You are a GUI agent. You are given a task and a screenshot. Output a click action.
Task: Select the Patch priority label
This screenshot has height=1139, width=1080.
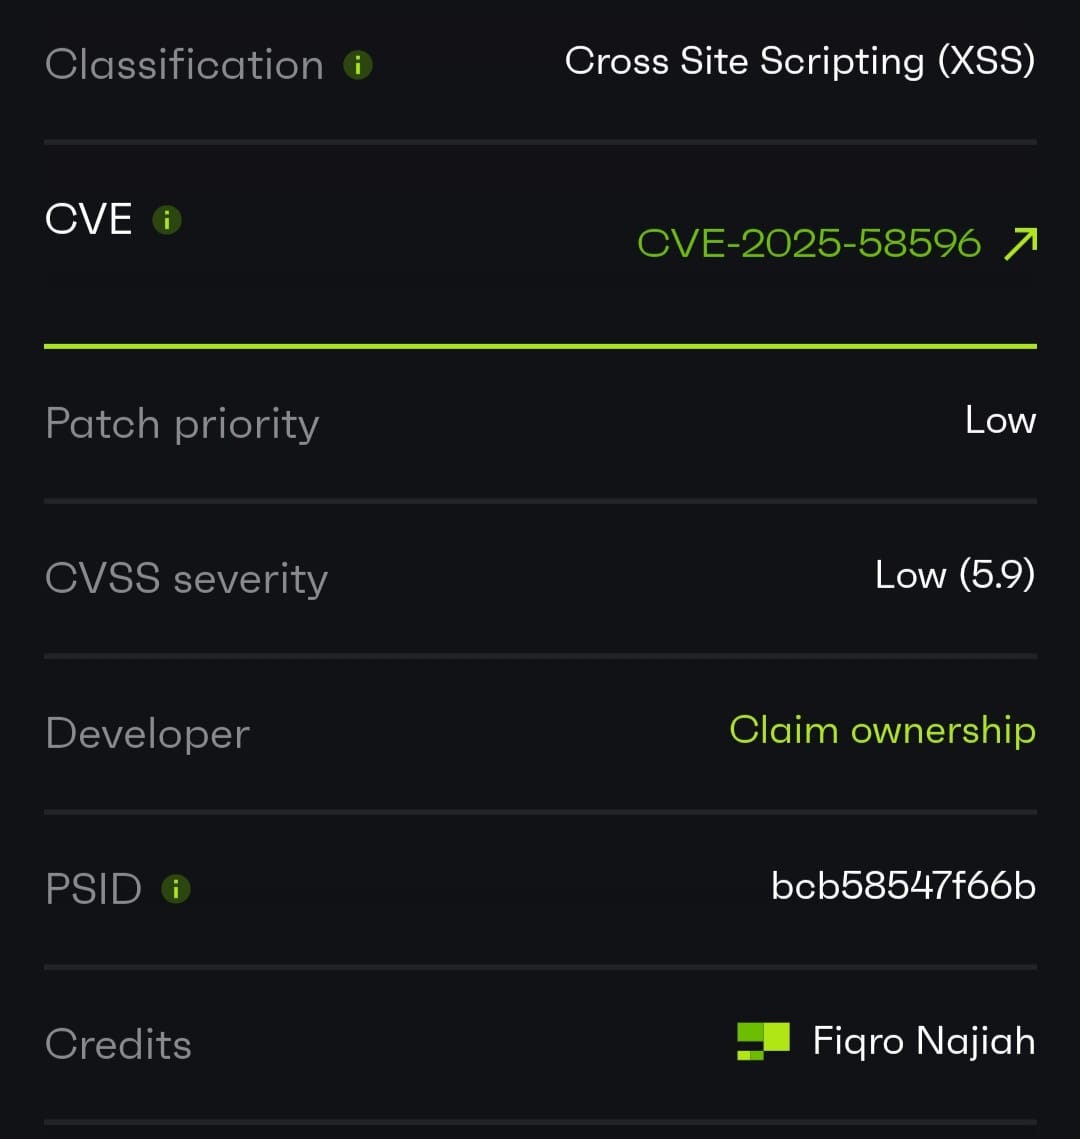(182, 424)
